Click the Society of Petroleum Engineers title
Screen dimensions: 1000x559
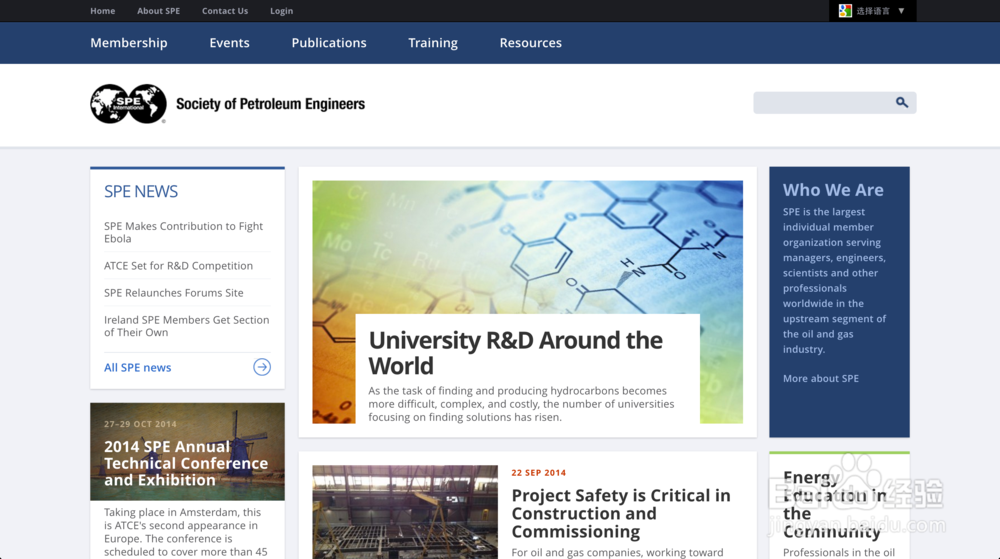click(270, 104)
